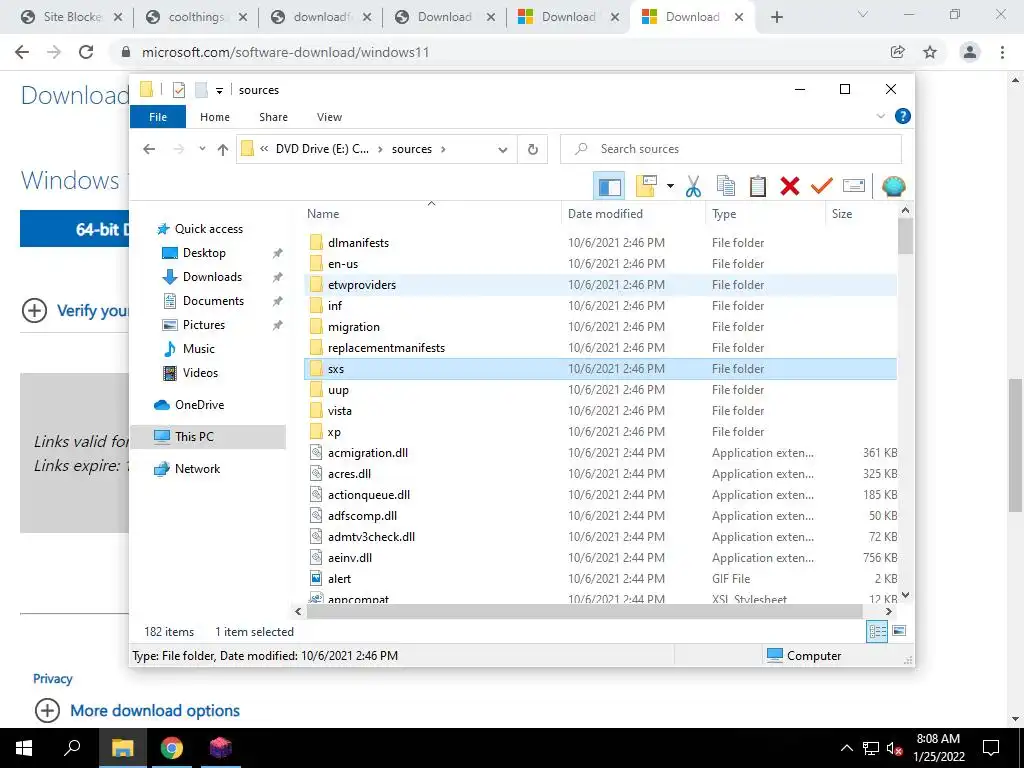1024x768 pixels.
Task: Click Explorer back arrow button
Action: (149, 150)
